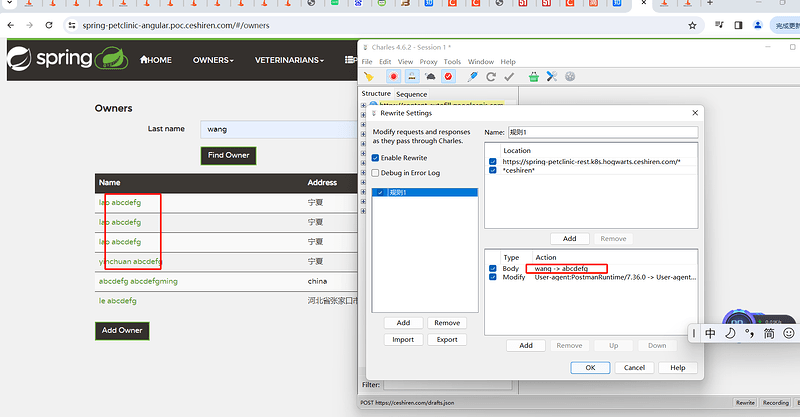This screenshot has height=417, width=800.
Task: Check the Debug in Error Log checkbox
Action: (x=376, y=173)
